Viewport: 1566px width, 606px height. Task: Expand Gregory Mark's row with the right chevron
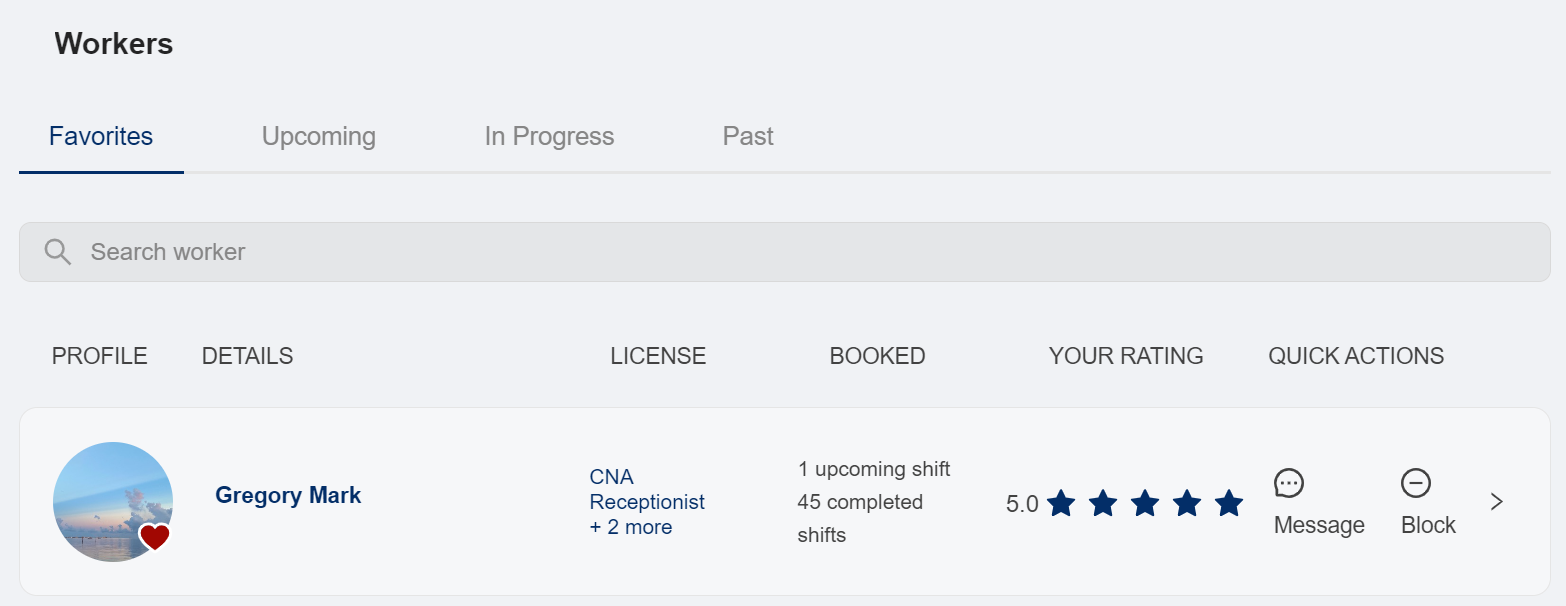point(1496,501)
